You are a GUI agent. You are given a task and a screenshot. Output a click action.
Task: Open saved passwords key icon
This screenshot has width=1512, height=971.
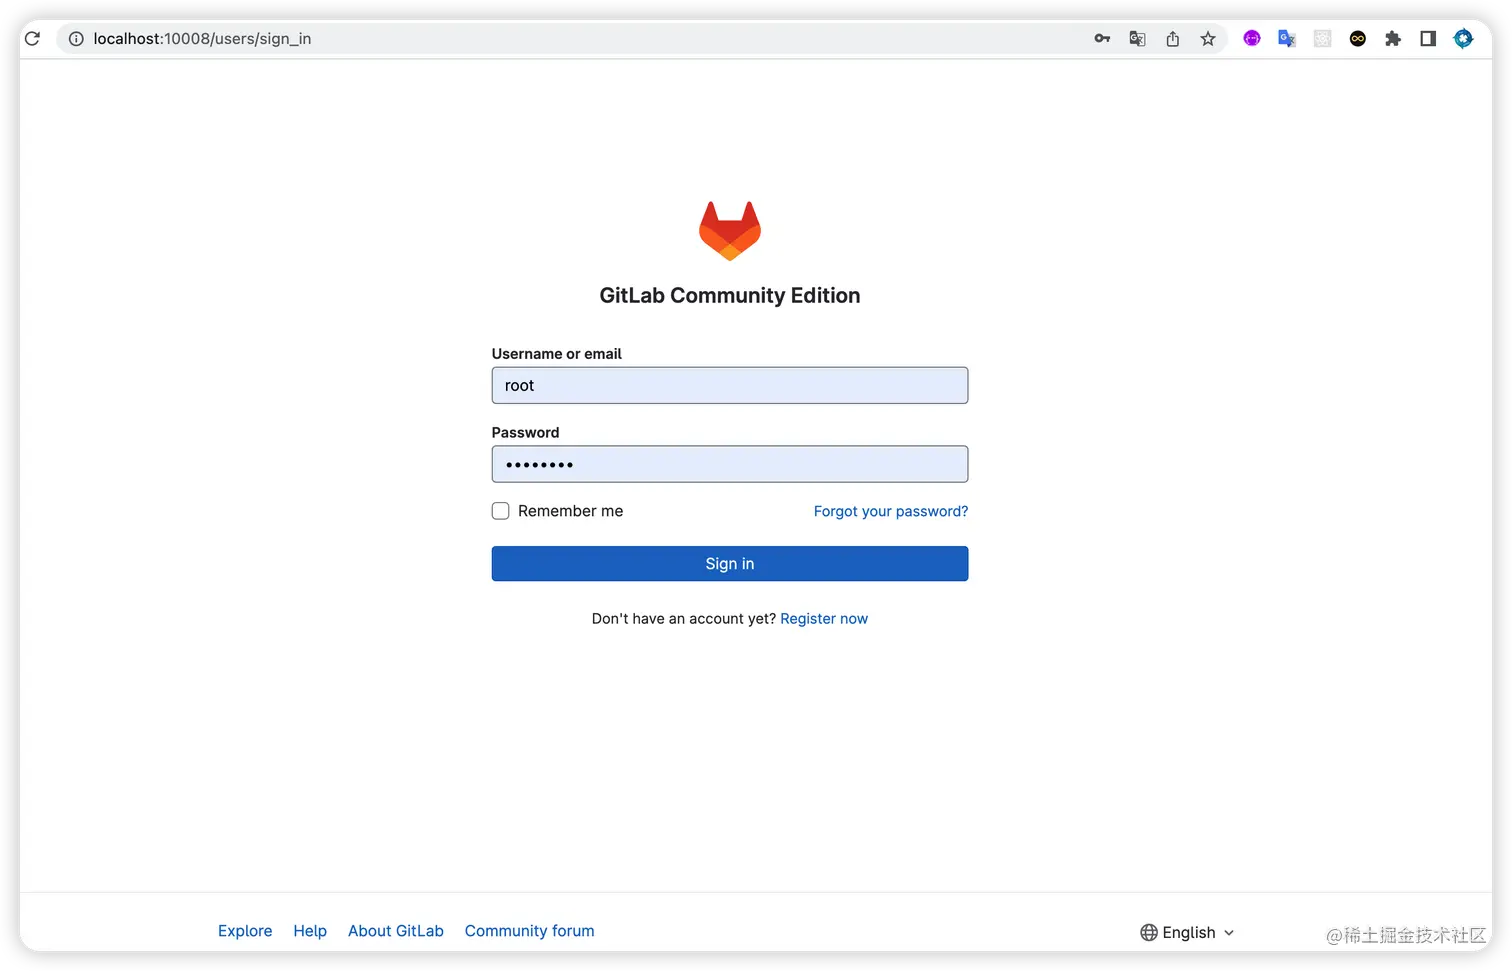tap(1102, 39)
